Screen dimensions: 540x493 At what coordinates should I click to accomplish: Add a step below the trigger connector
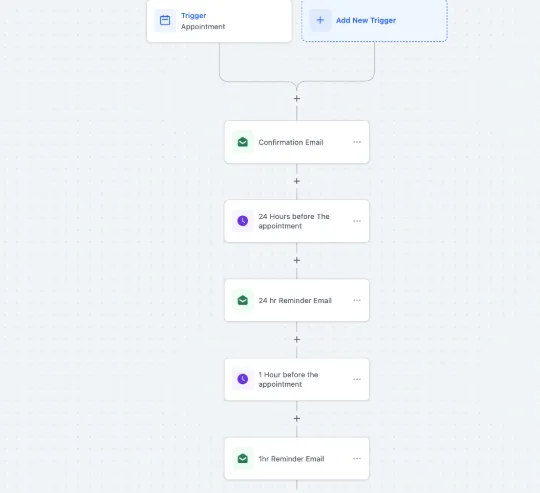coord(297,99)
